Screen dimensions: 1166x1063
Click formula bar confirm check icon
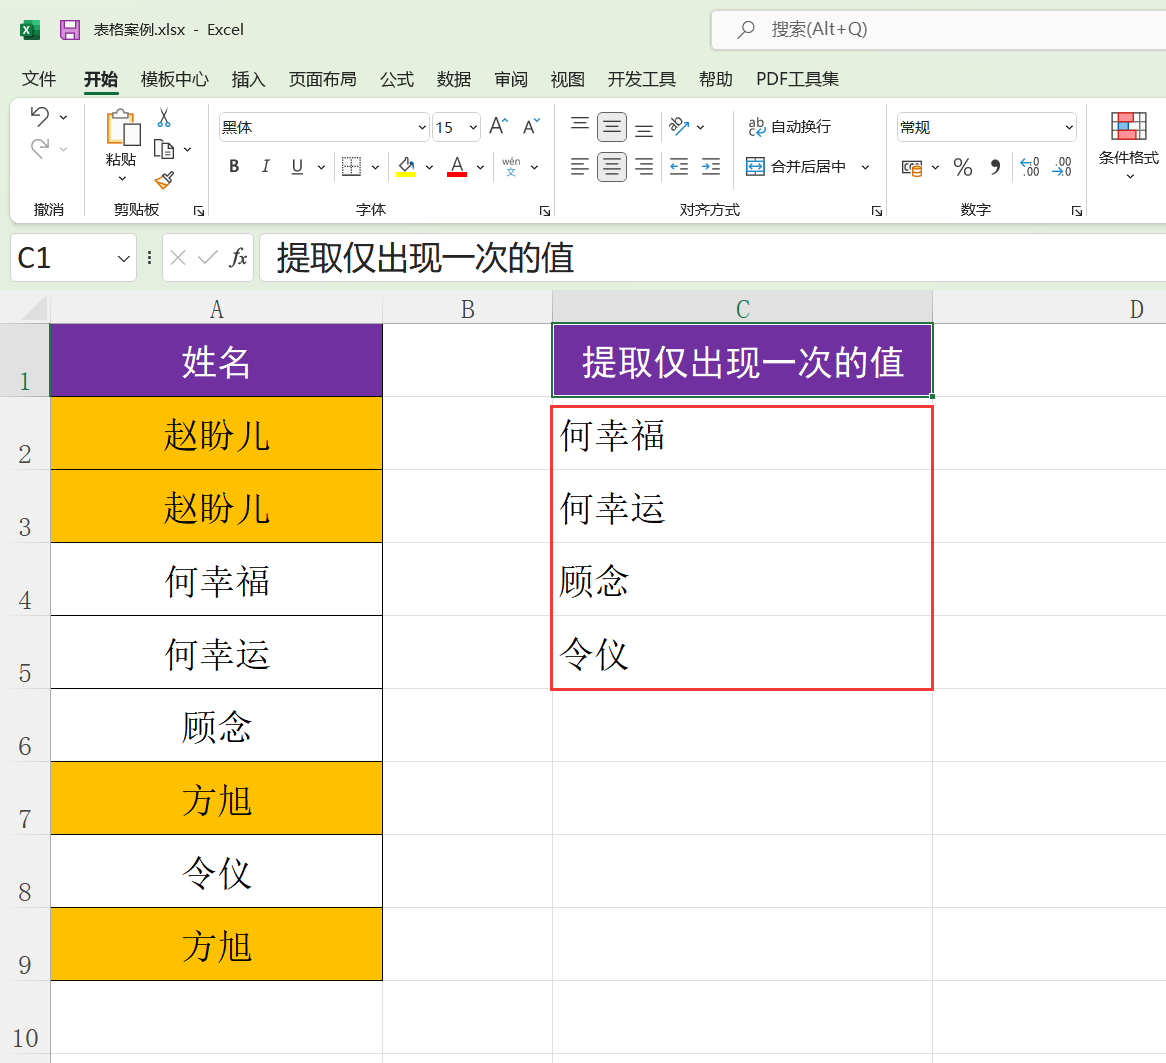207,257
